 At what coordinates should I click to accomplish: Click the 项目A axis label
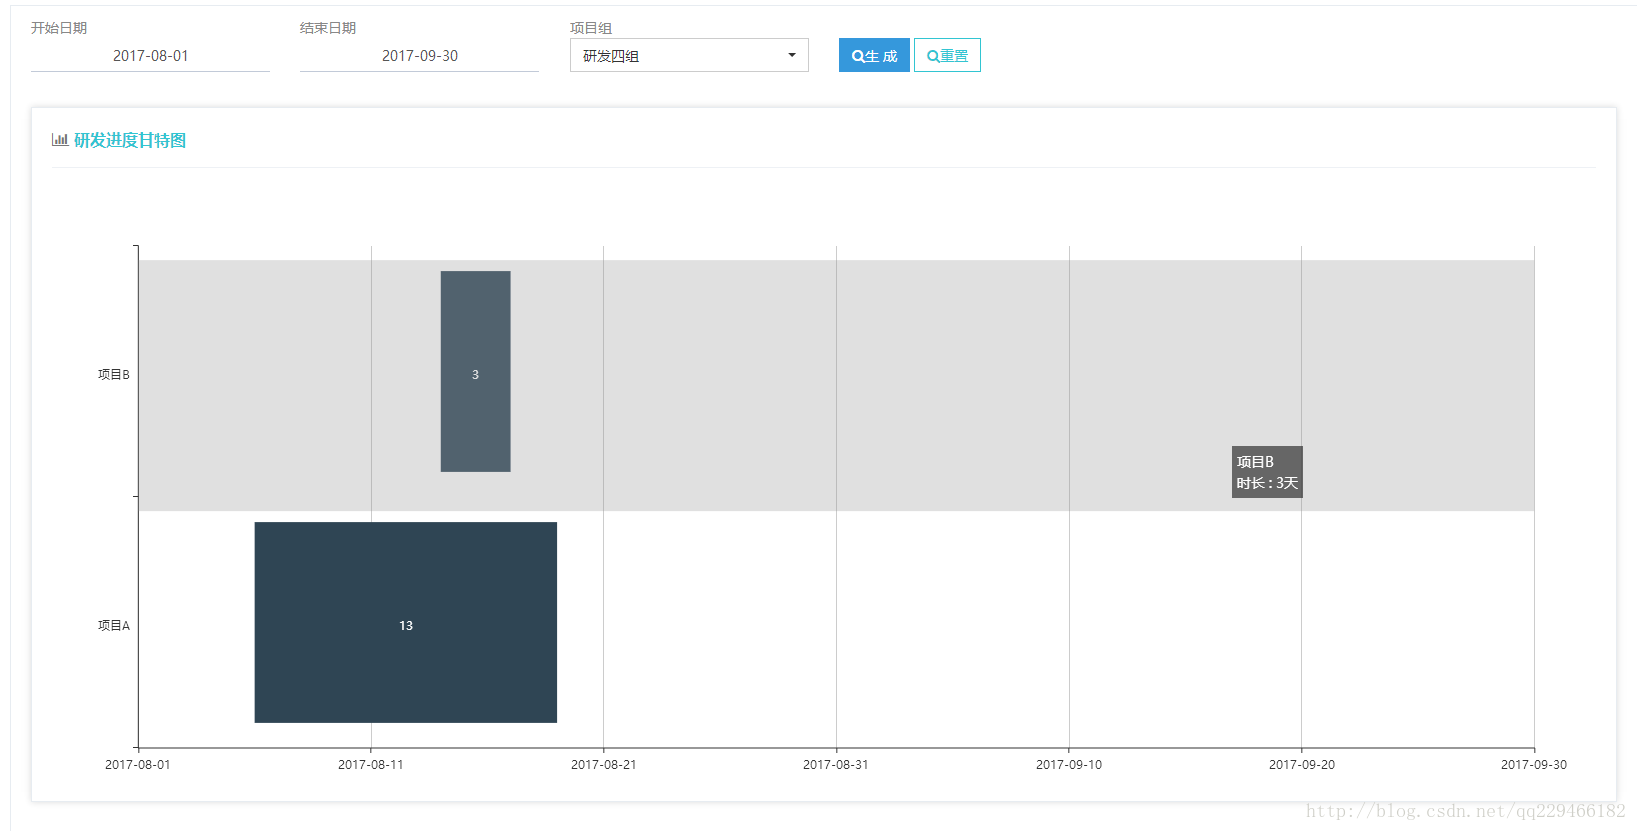click(114, 625)
